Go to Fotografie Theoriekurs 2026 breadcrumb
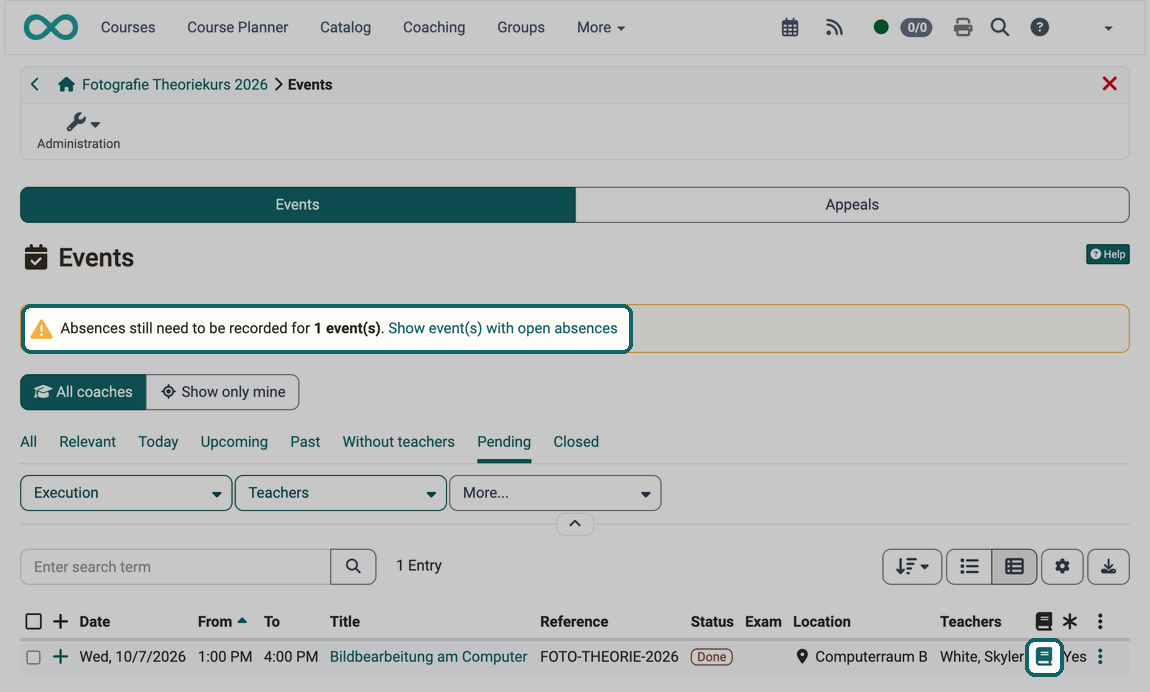The image size is (1150, 692). pyautogui.click(x=175, y=84)
